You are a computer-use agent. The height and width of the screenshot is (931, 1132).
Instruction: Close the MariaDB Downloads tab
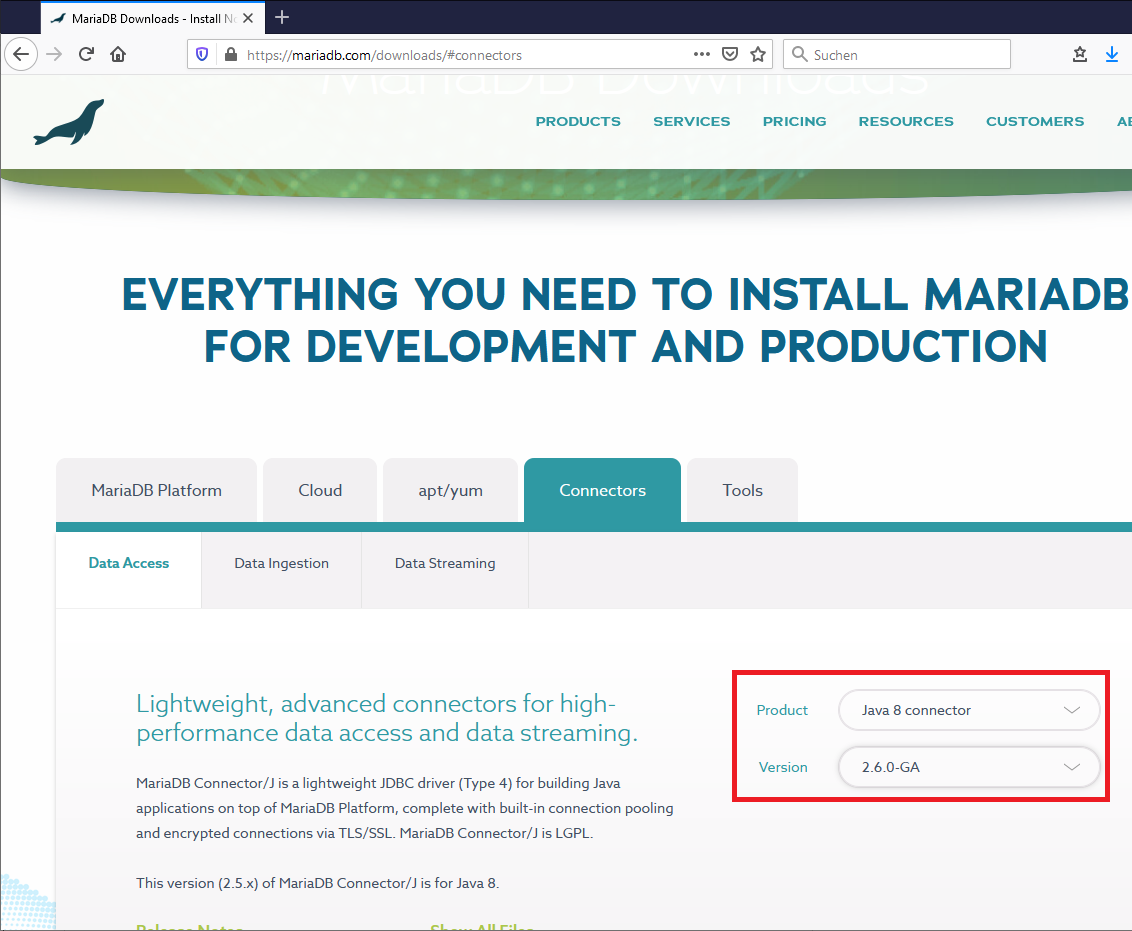[248, 18]
